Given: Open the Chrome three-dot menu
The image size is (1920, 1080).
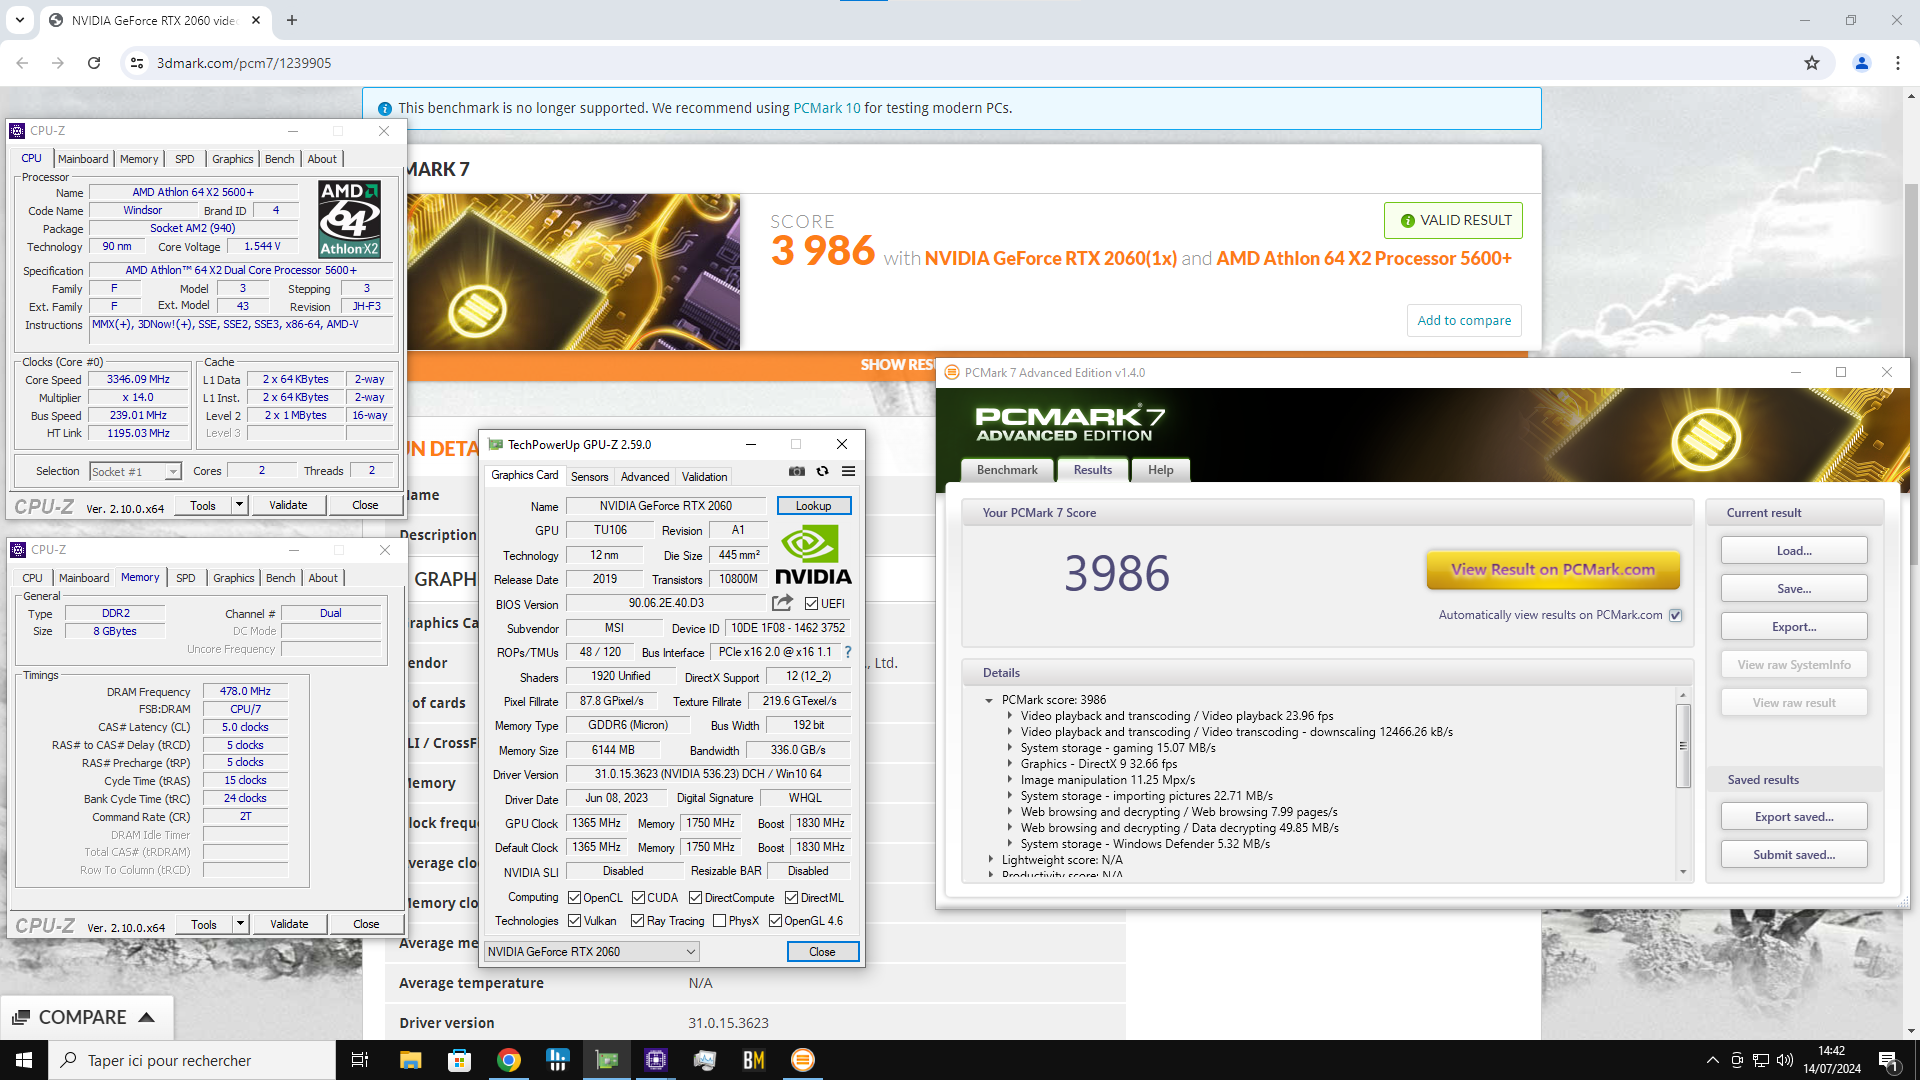Looking at the screenshot, I should click(1898, 63).
